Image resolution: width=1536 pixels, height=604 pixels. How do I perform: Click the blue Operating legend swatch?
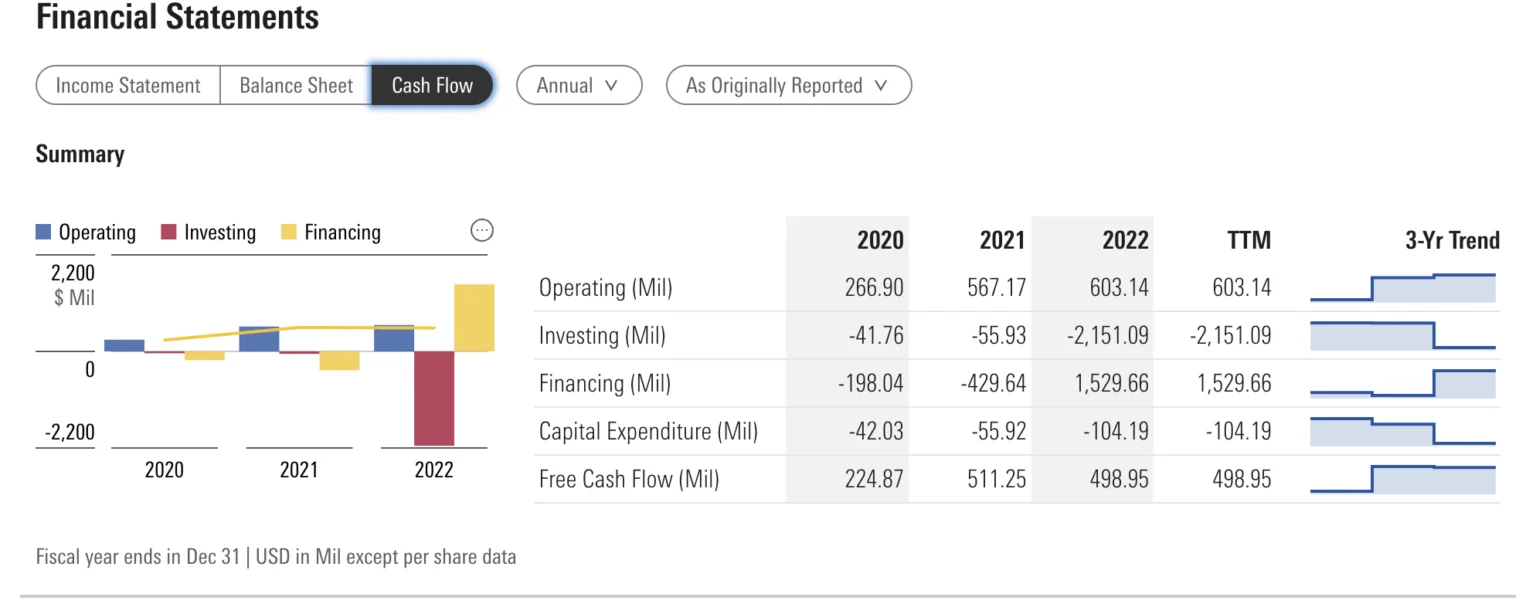pos(43,233)
